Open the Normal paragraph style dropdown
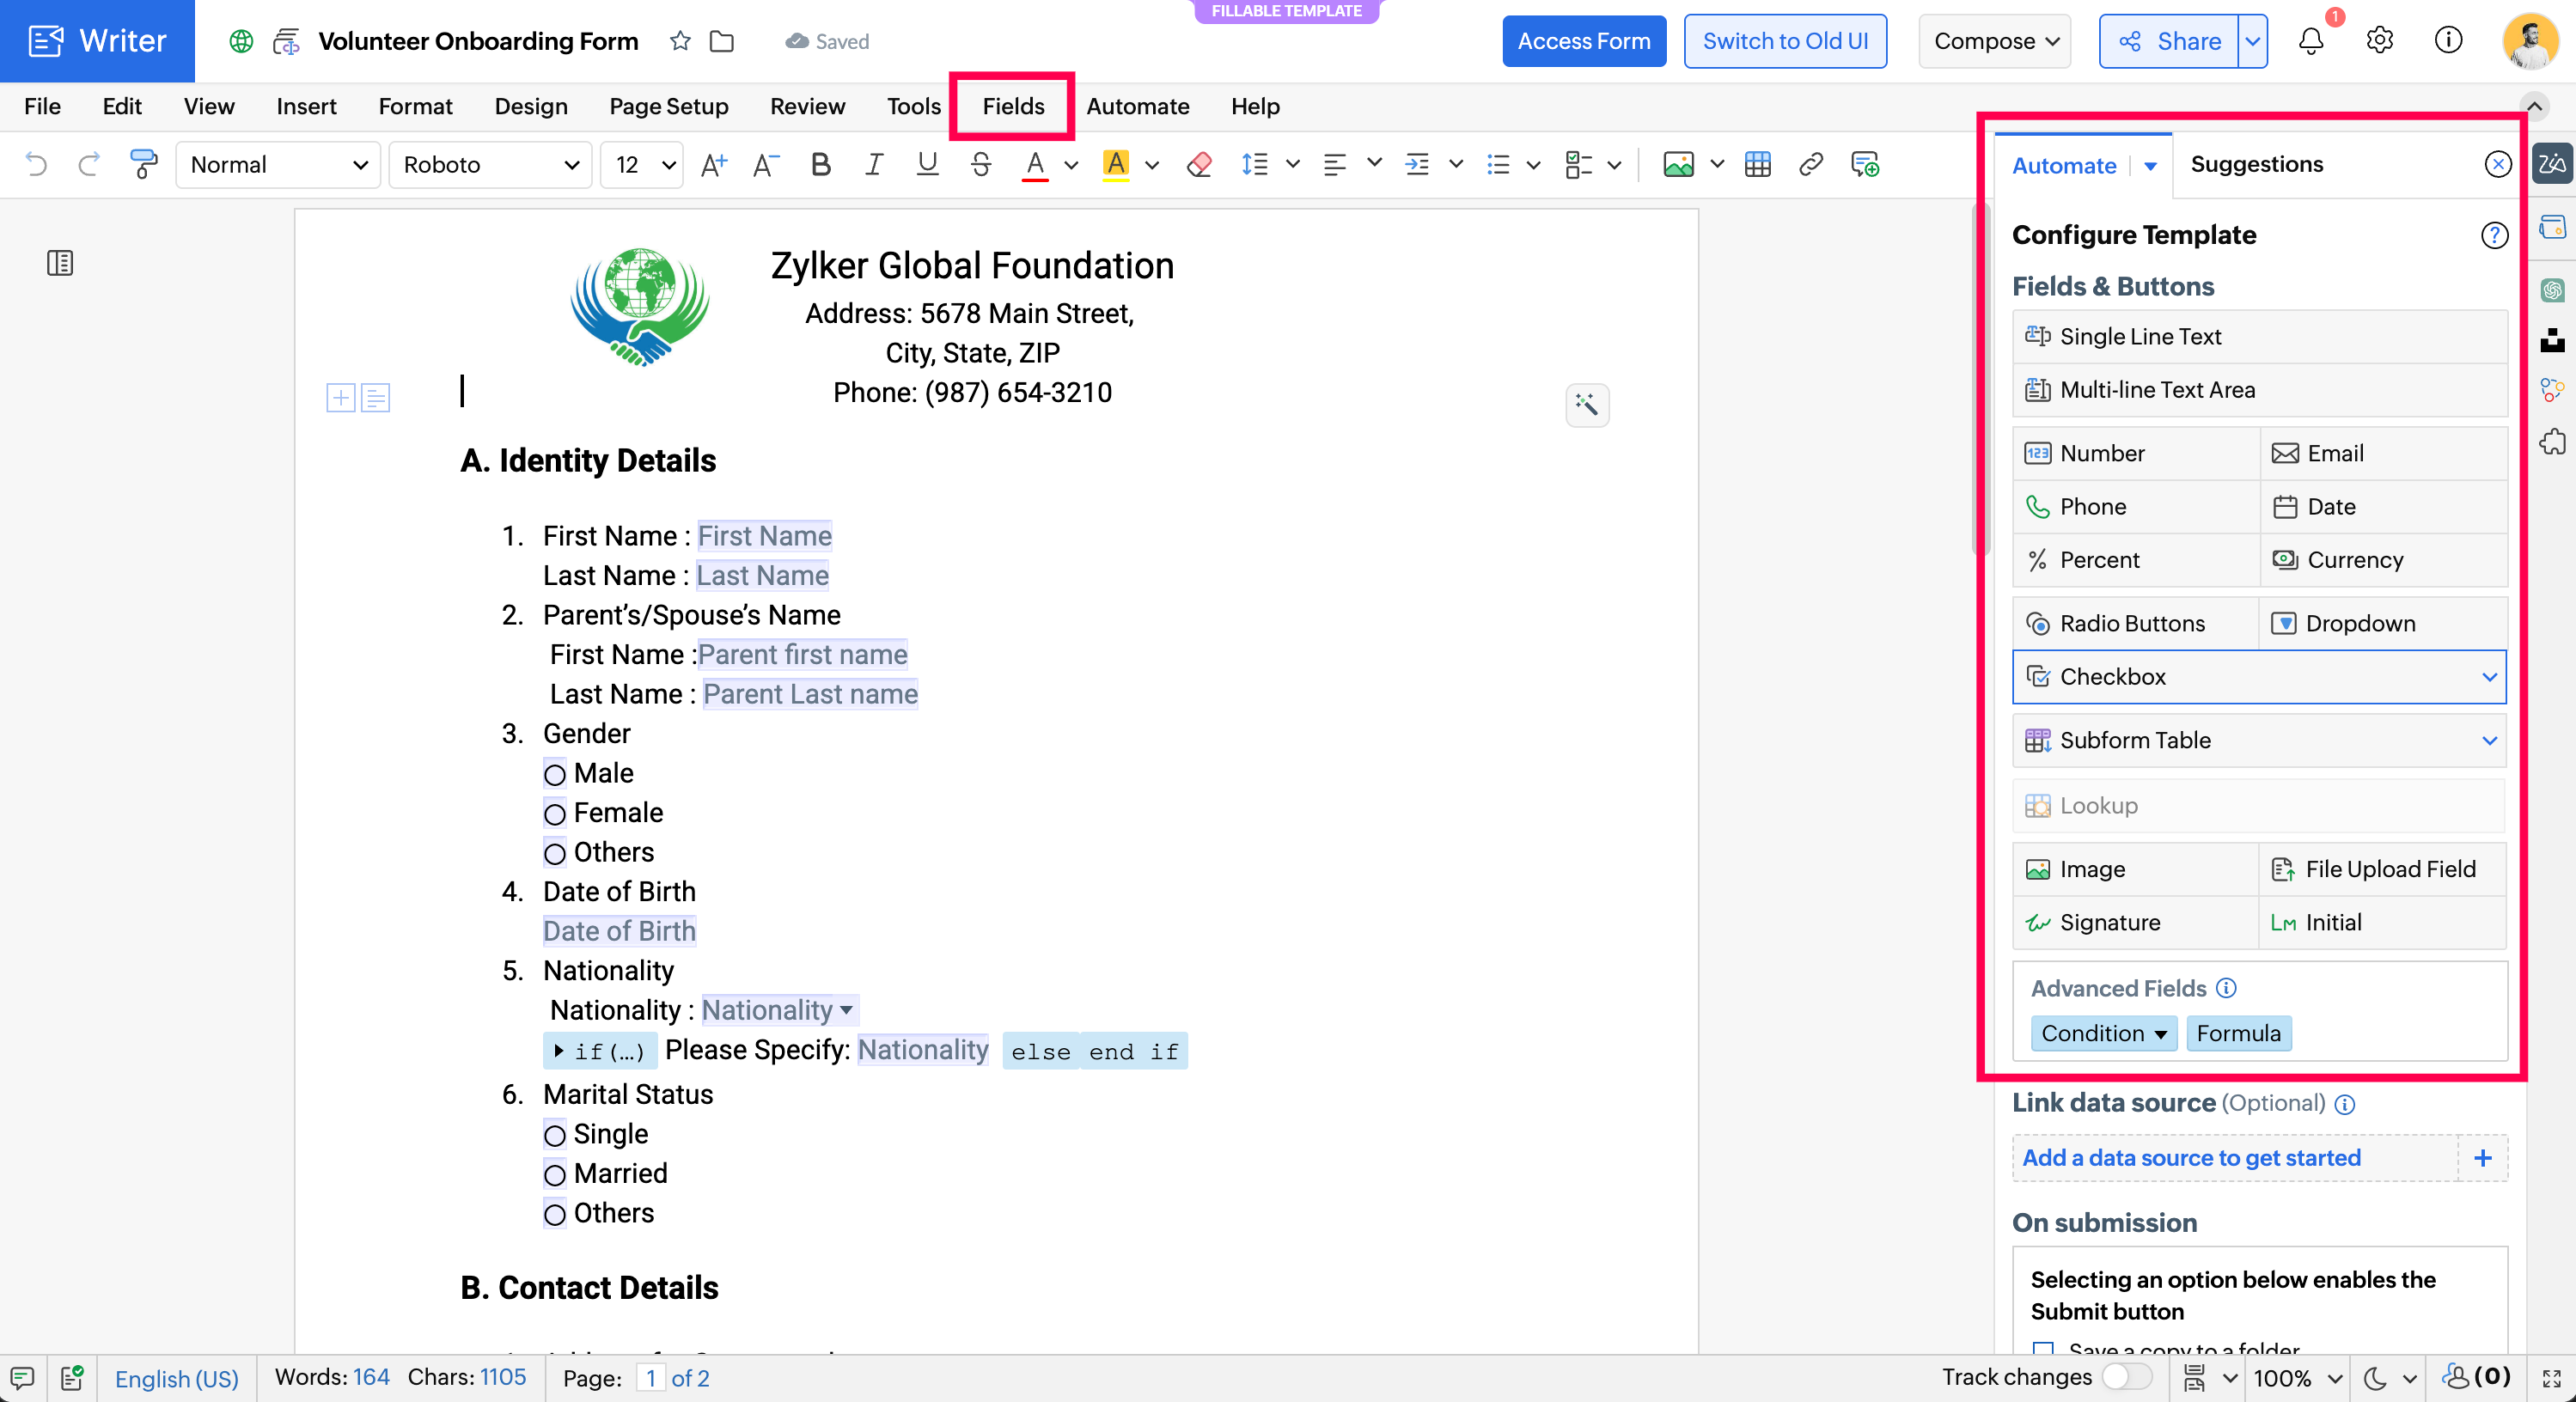The height and width of the screenshot is (1402, 2576). click(x=278, y=164)
